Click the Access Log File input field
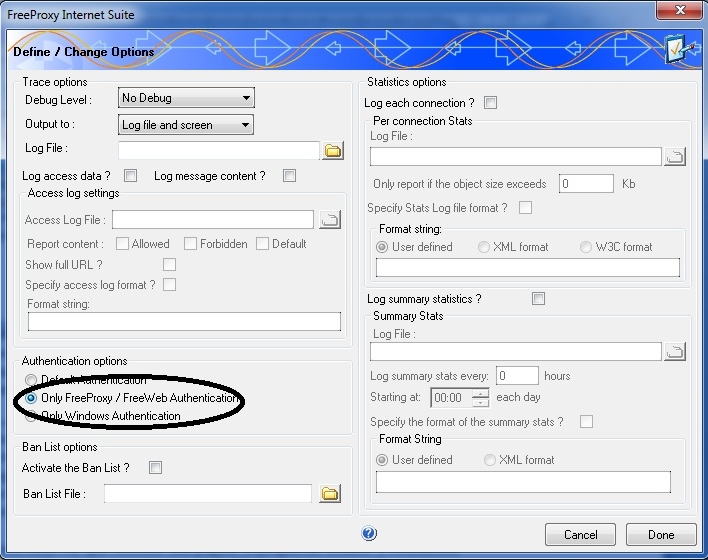 pyautogui.click(x=213, y=219)
